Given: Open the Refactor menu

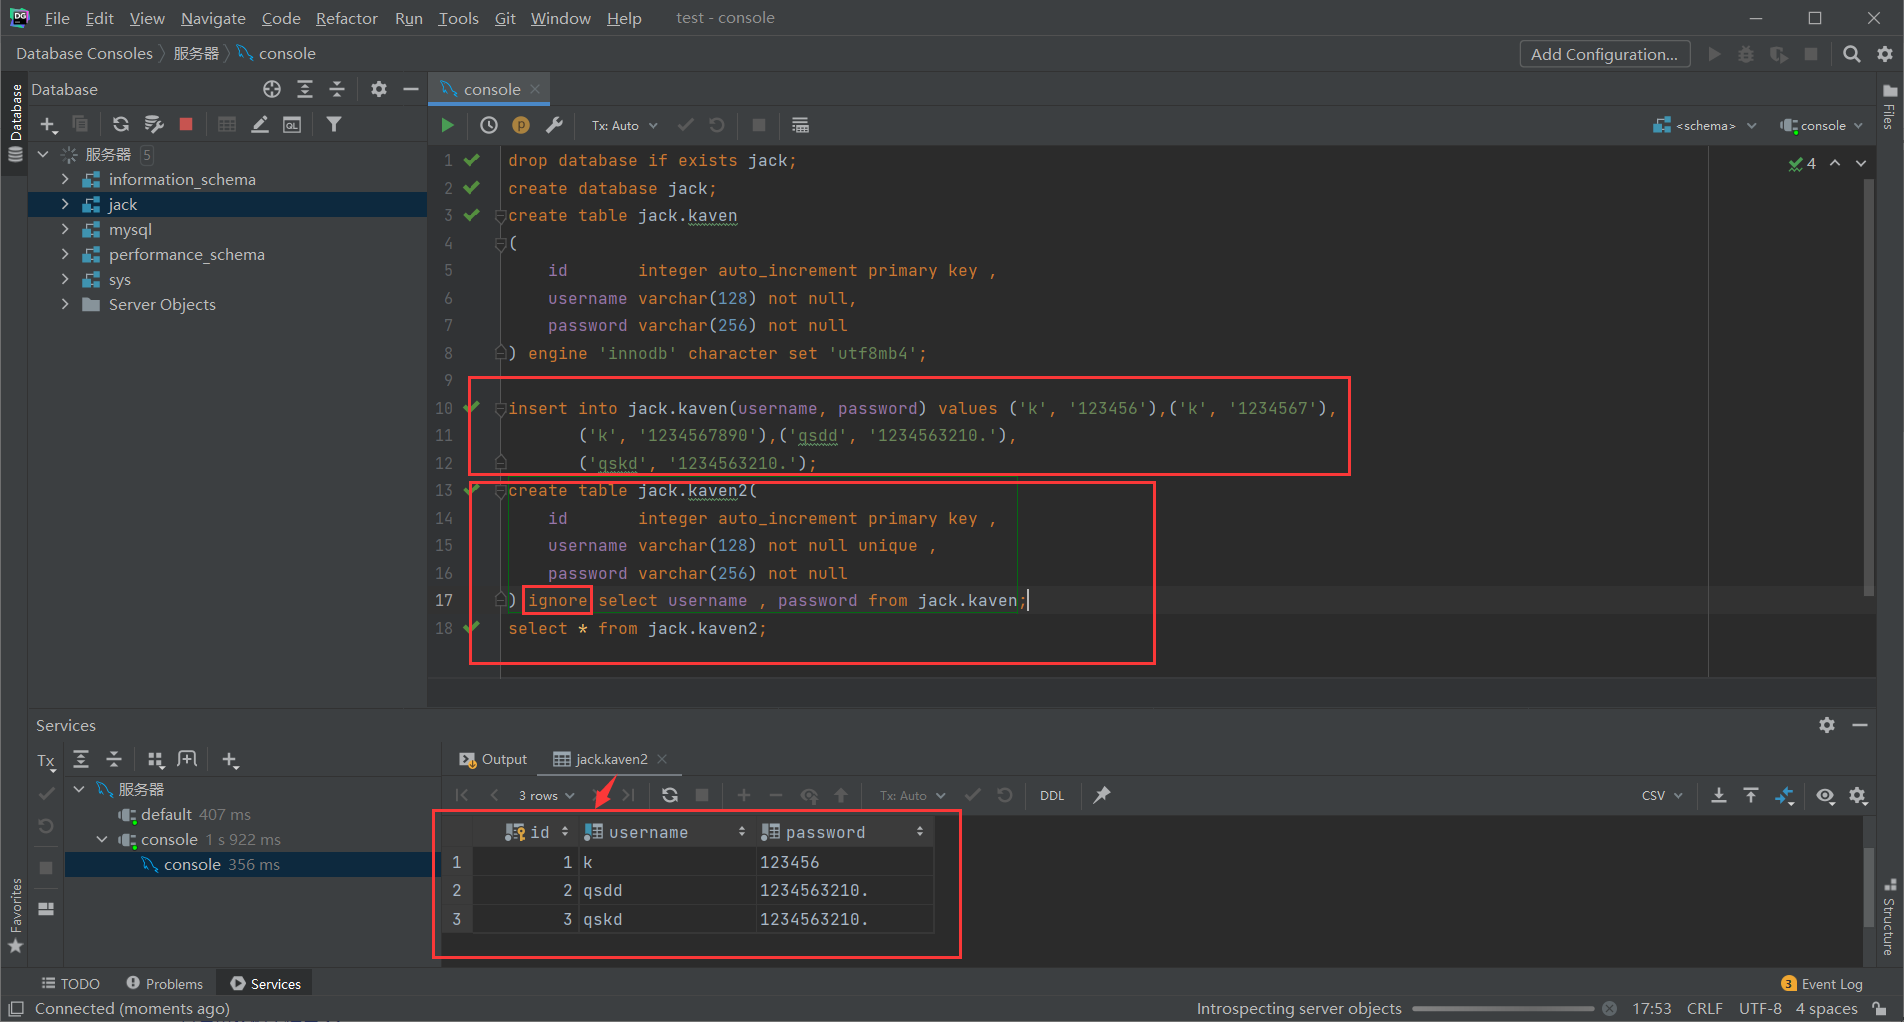Looking at the screenshot, I should [x=346, y=18].
